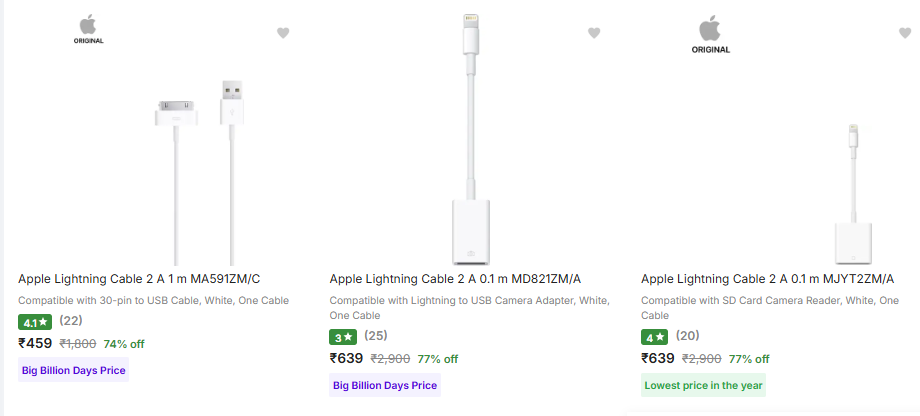Open the Apple Lightning Cable MJYT2ZM/A title link
The height and width of the screenshot is (416, 920).
coord(767,279)
